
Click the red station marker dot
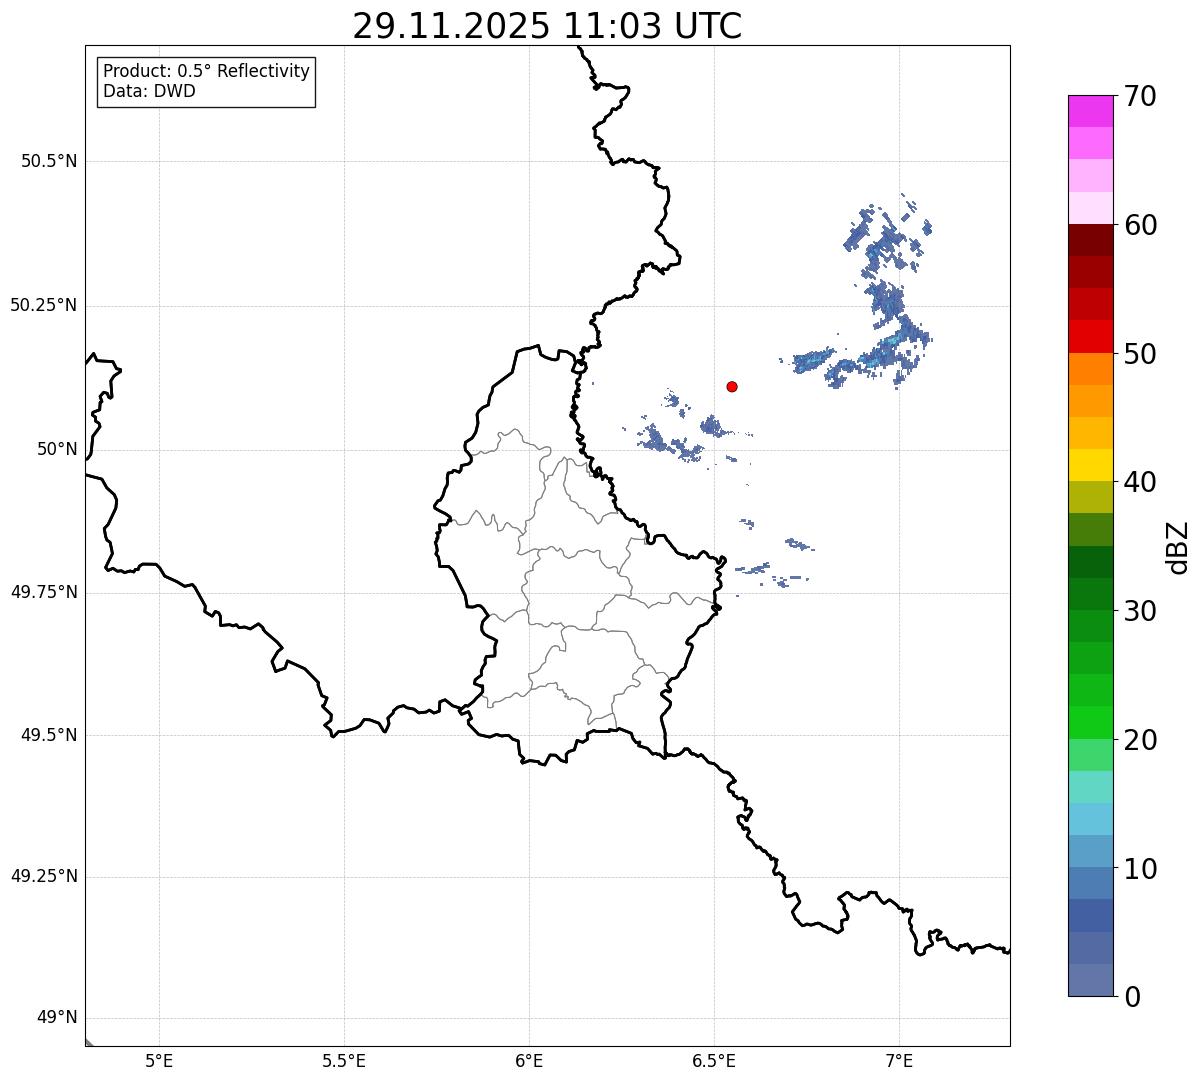[x=732, y=386]
